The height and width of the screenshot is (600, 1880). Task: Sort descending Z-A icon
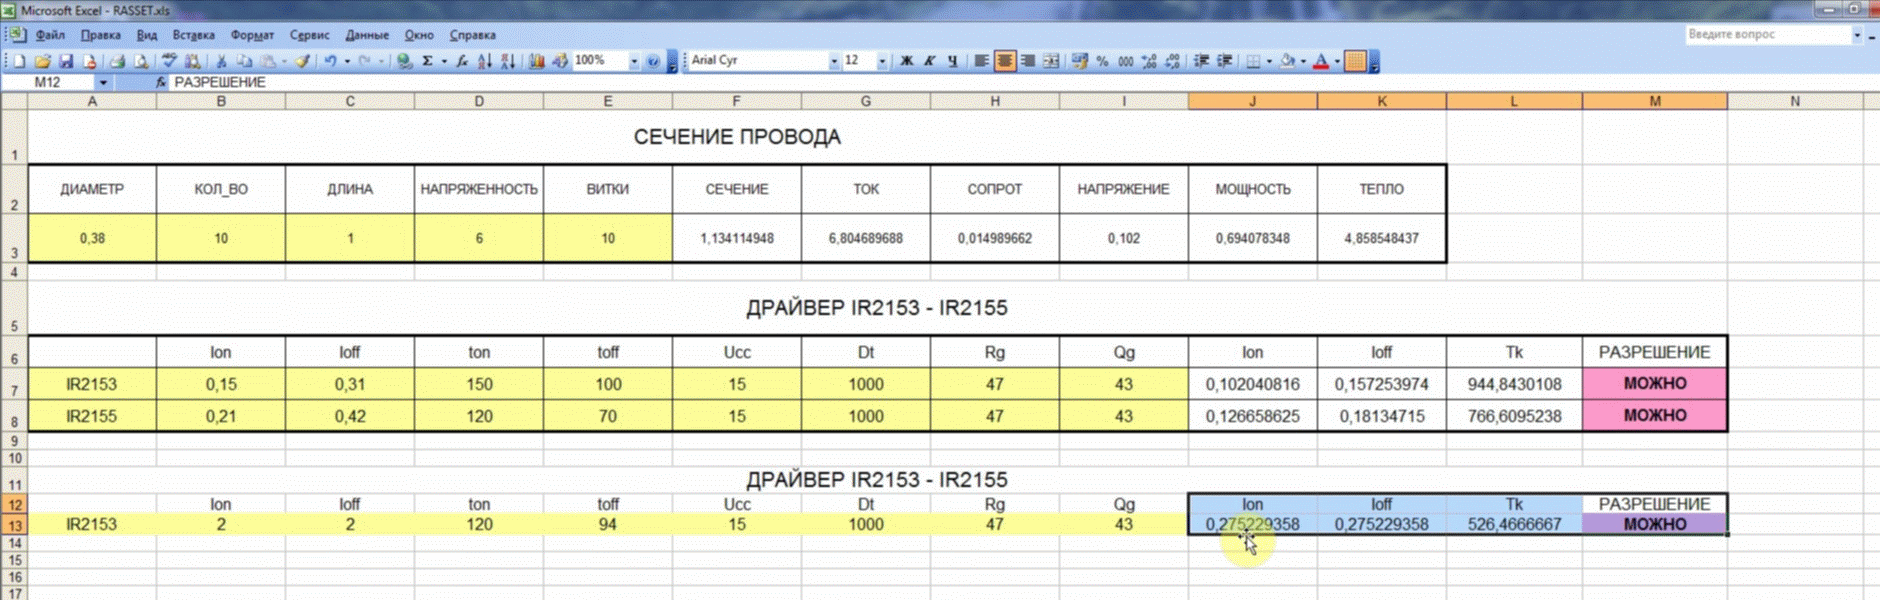(x=508, y=61)
